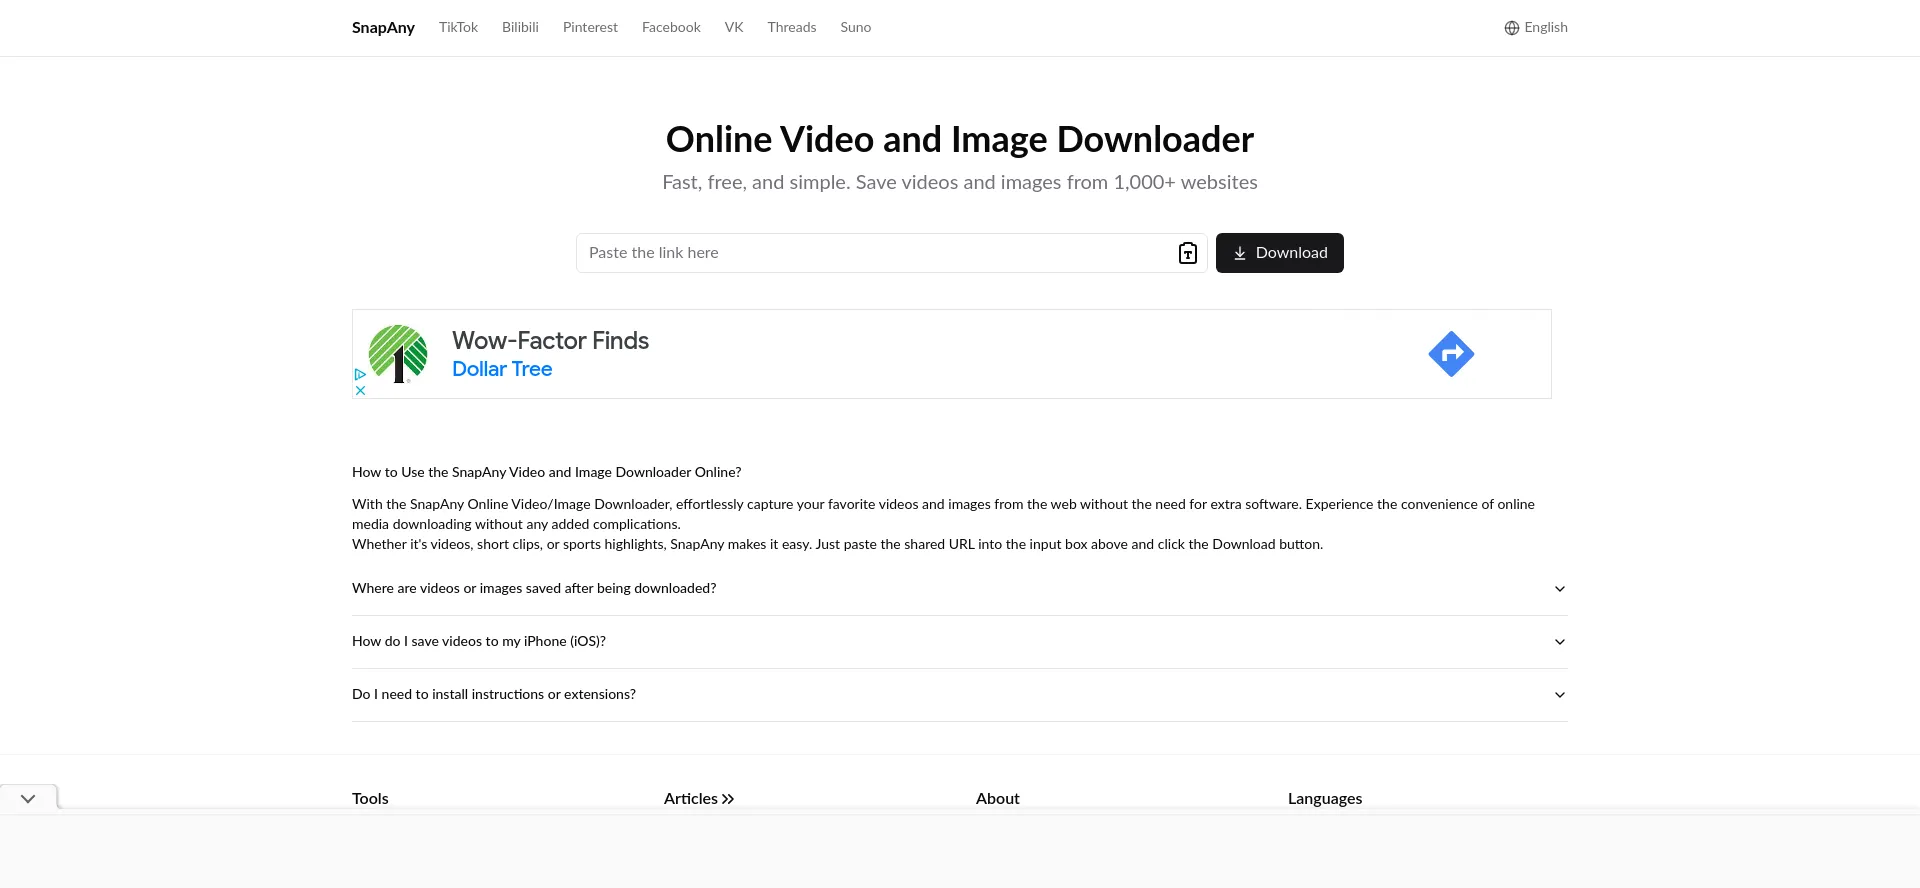The width and height of the screenshot is (1920, 888).
Task: Click the 'How to Use the SnapAny' heading text
Action: [x=547, y=472]
